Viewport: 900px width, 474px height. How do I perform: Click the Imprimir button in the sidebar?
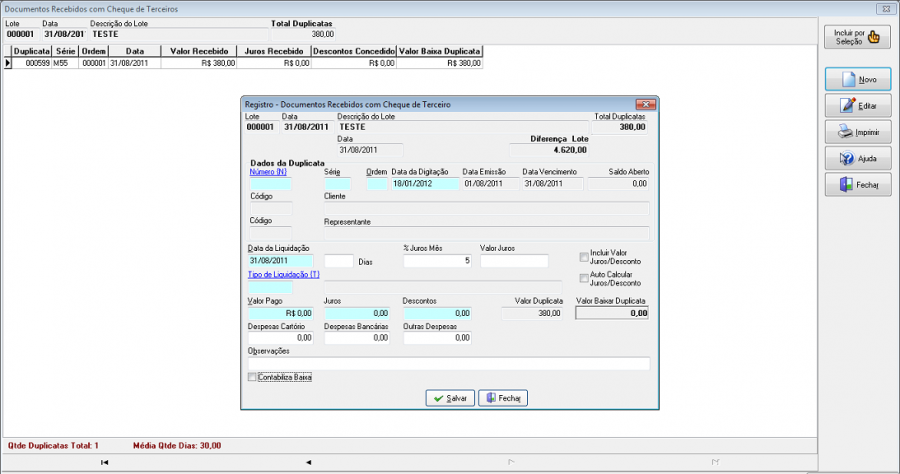[858, 132]
